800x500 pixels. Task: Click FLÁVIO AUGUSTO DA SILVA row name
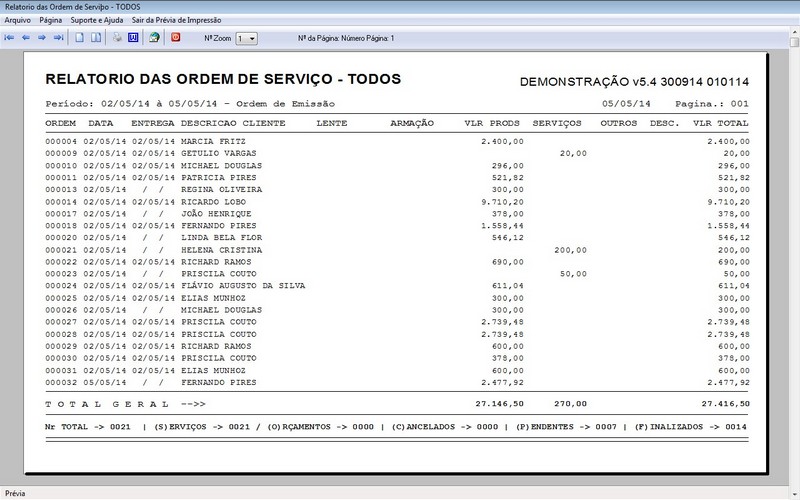pos(243,286)
